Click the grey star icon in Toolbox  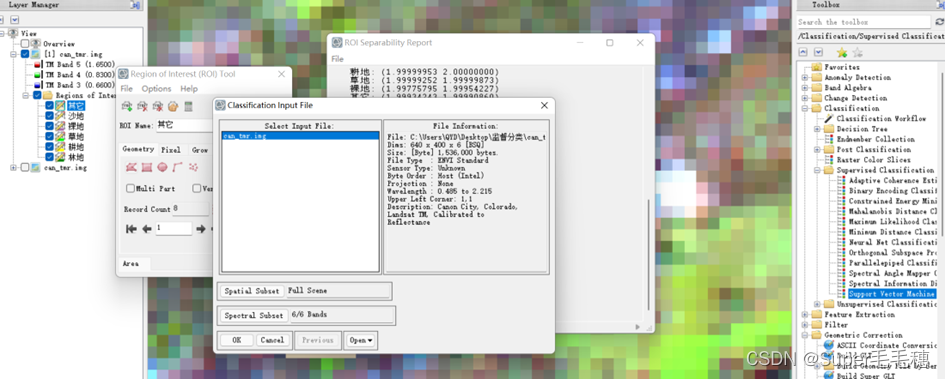pyautogui.click(x=857, y=52)
